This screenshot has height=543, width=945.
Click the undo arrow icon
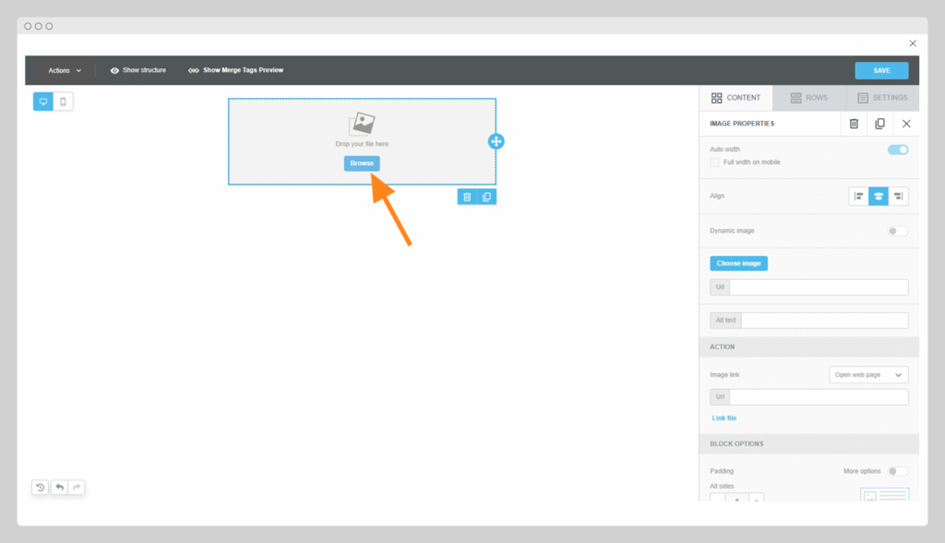[x=59, y=488]
